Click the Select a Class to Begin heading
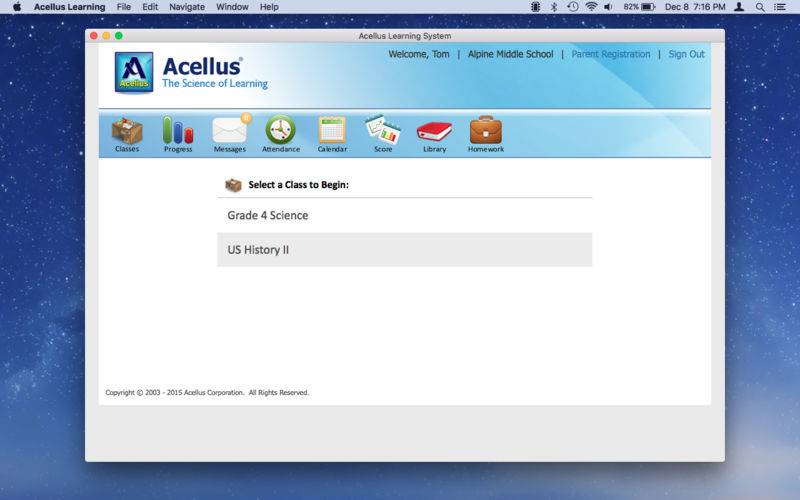The image size is (800, 500). coord(298,185)
